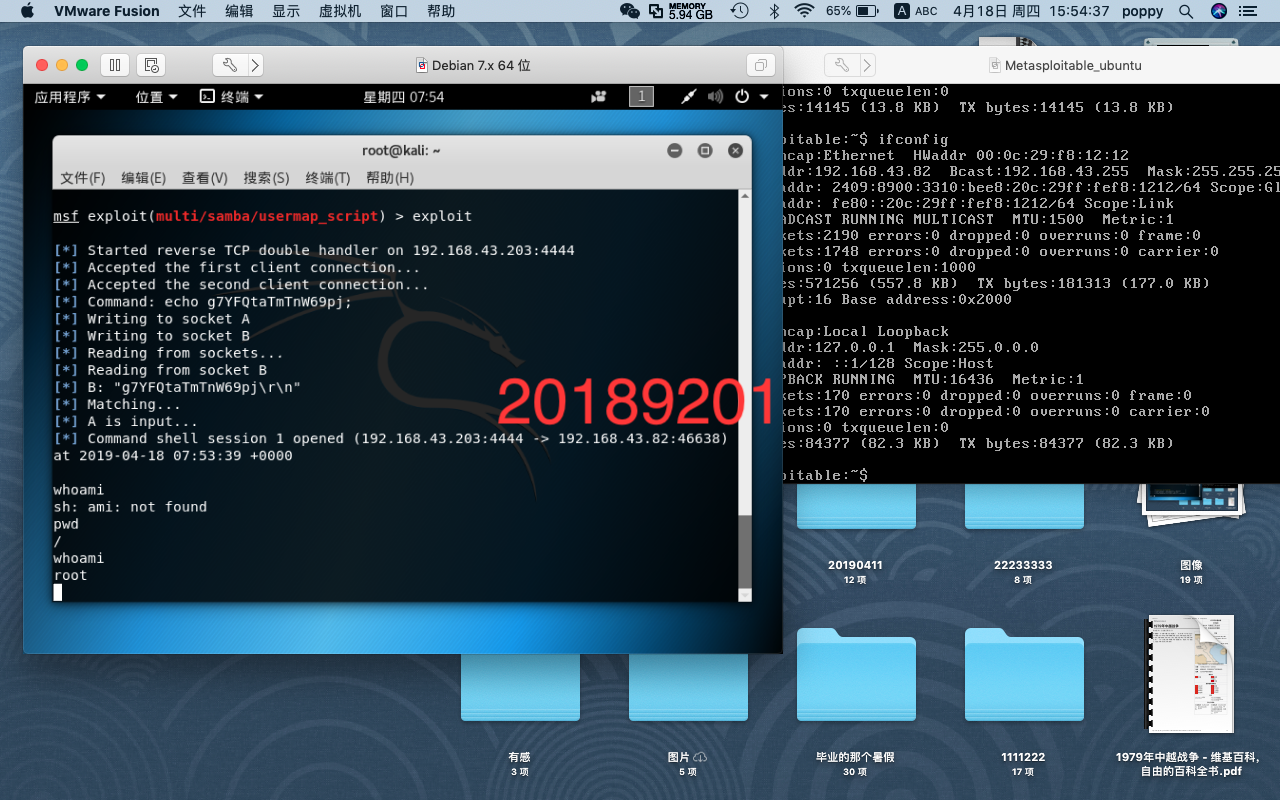Maximize the root@kali terminal window

705,150
